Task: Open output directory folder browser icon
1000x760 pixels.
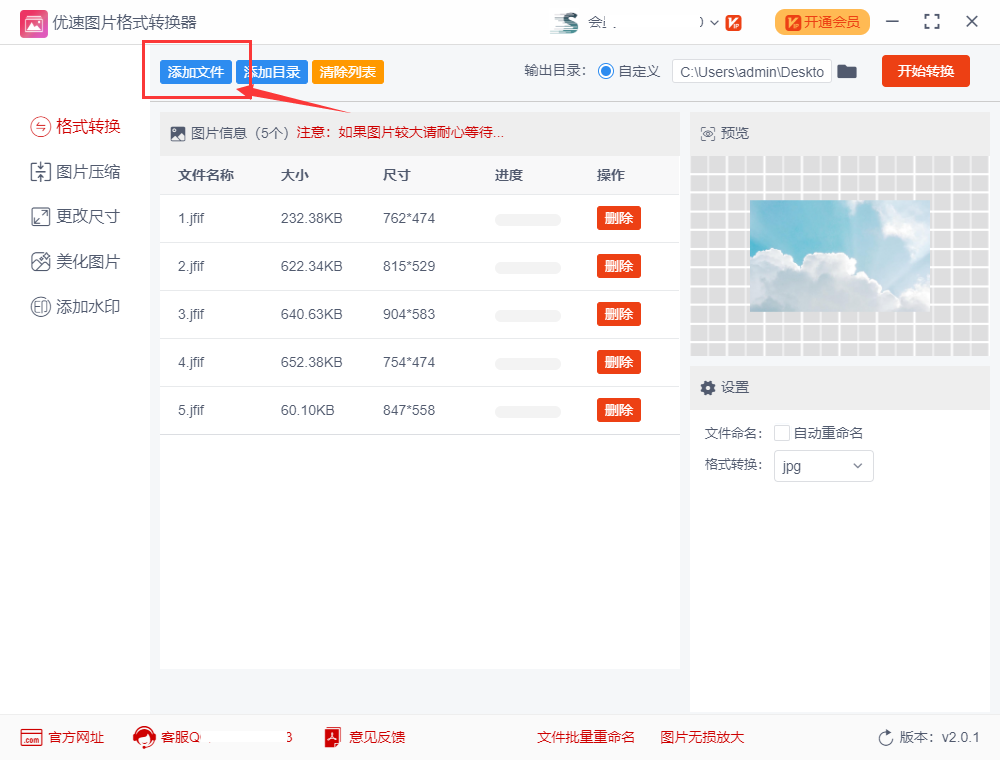Action: [x=847, y=71]
